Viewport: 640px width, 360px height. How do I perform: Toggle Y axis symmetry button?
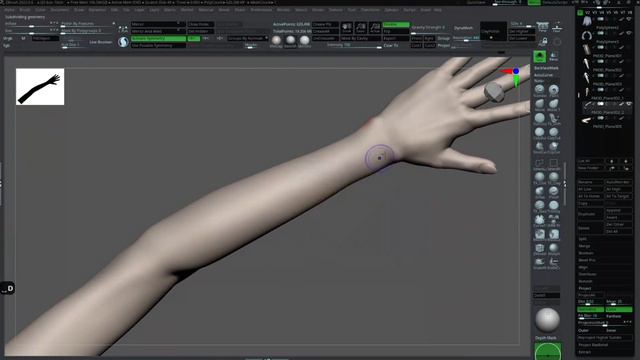click(x=206, y=38)
